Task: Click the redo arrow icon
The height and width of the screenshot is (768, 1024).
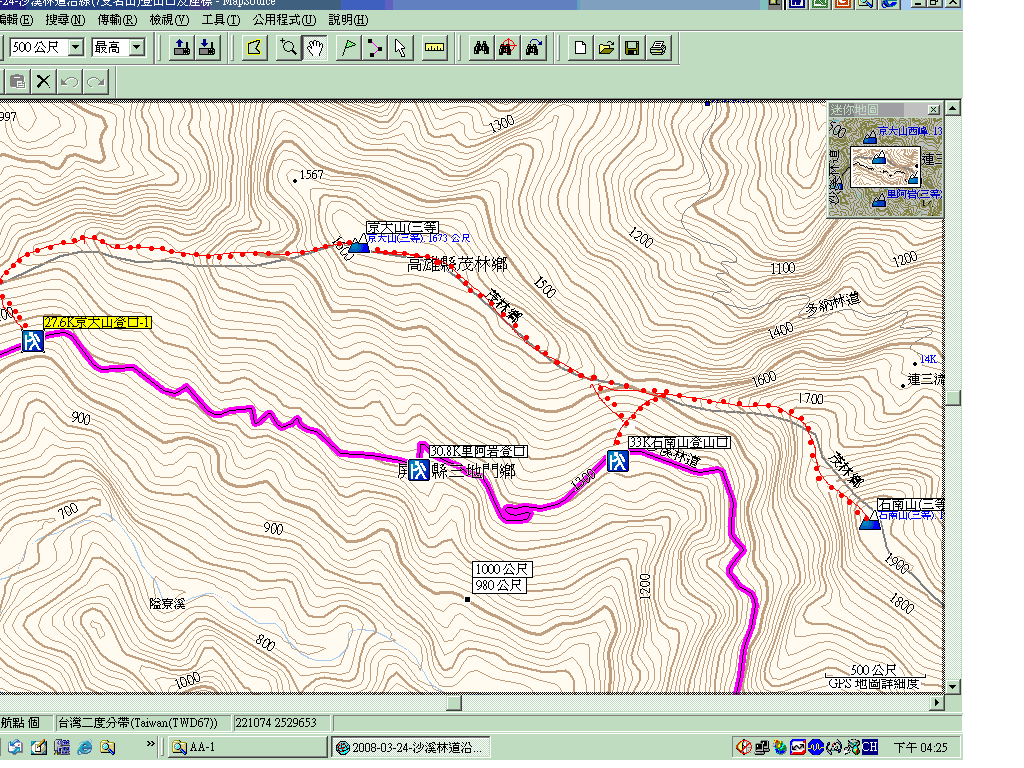Action: point(95,82)
